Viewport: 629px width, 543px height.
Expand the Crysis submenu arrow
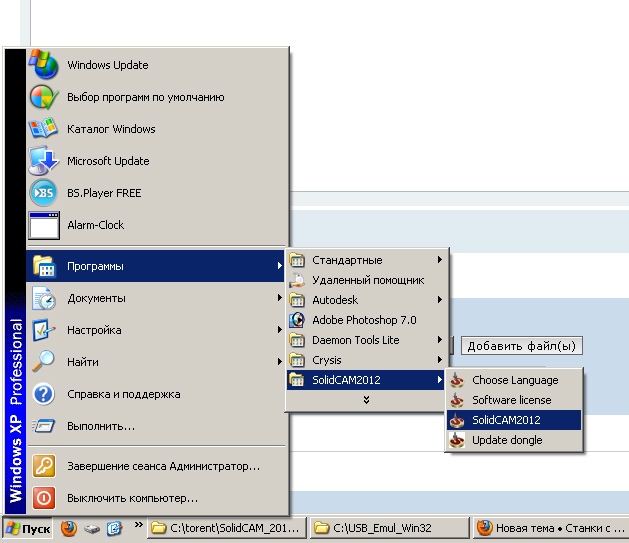pos(440,360)
